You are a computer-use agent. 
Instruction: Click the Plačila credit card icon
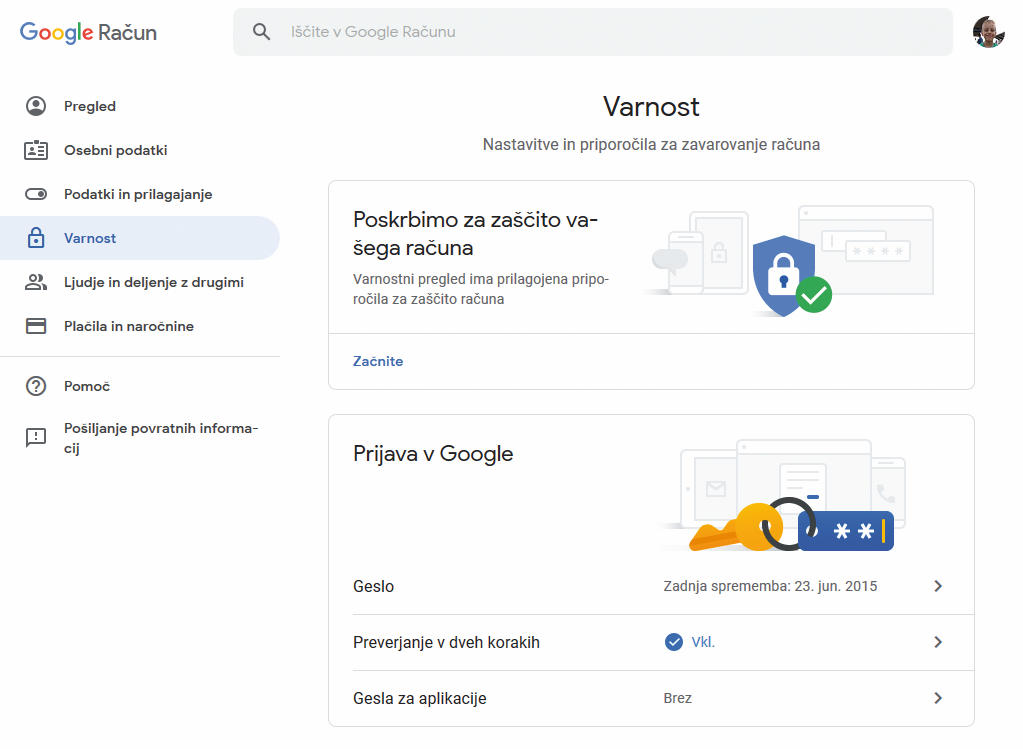pos(36,326)
